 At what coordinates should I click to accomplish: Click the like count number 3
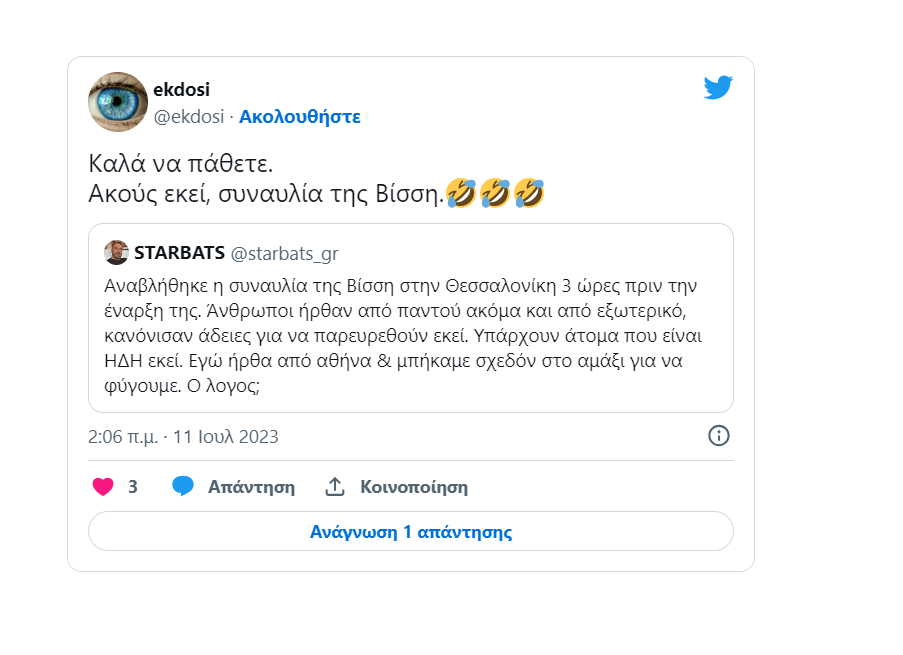133,487
